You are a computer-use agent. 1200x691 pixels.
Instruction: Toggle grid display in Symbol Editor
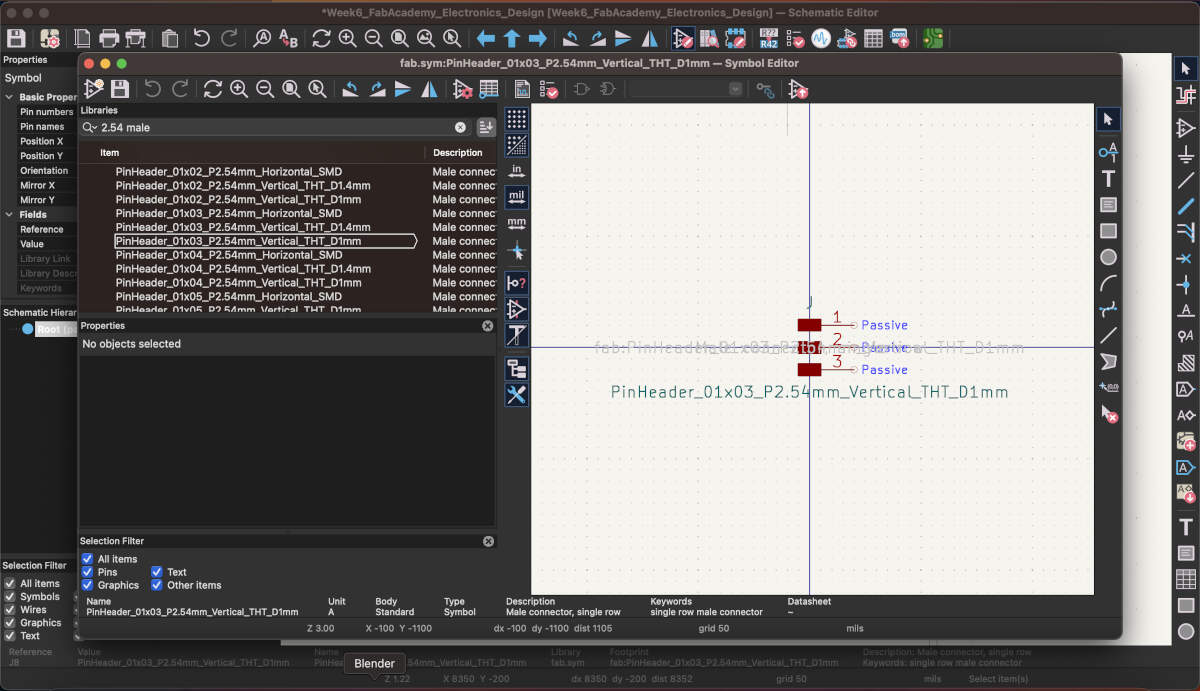pyautogui.click(x=517, y=119)
